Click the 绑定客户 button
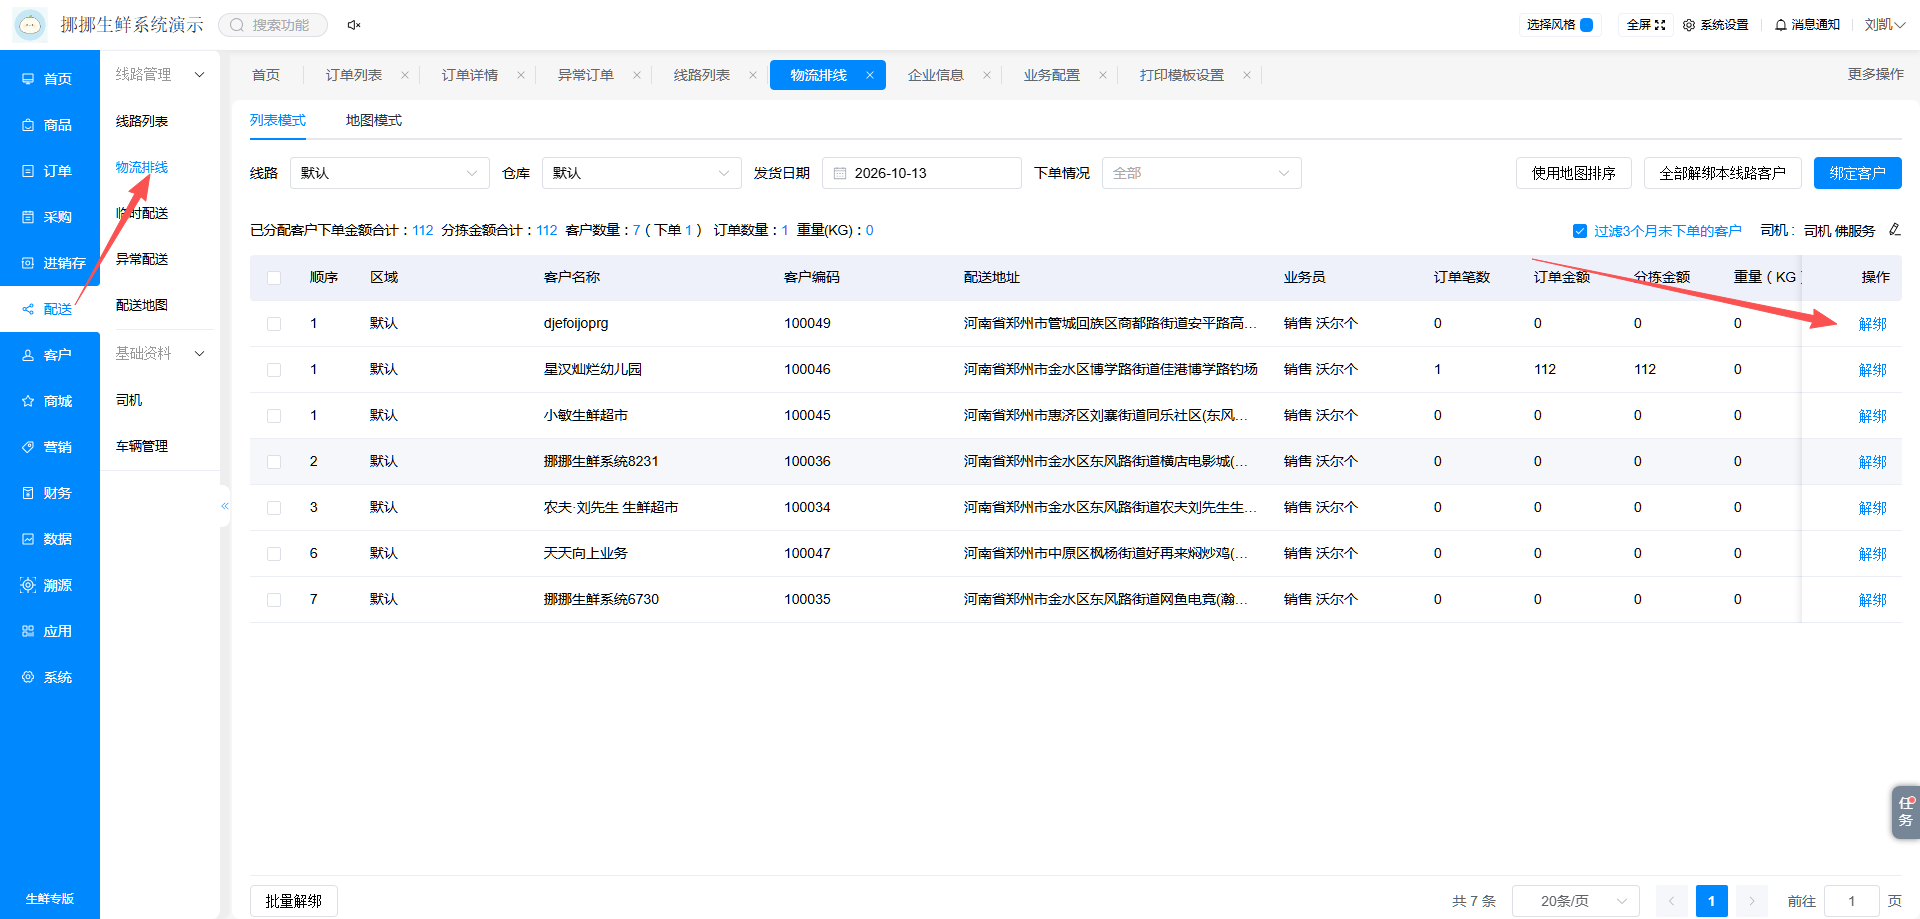Viewport: 1920px width, 919px height. pyautogui.click(x=1858, y=173)
